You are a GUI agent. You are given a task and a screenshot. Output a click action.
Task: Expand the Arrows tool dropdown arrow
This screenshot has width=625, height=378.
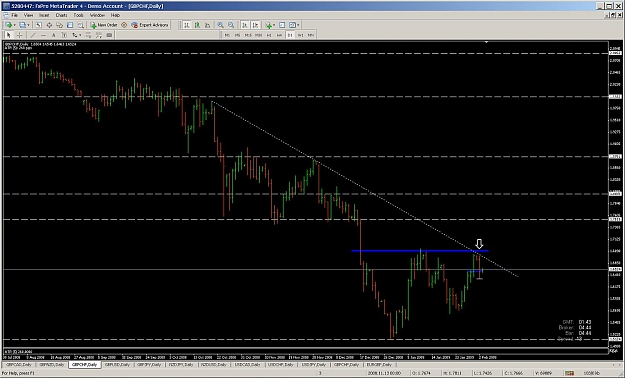click(x=80, y=35)
